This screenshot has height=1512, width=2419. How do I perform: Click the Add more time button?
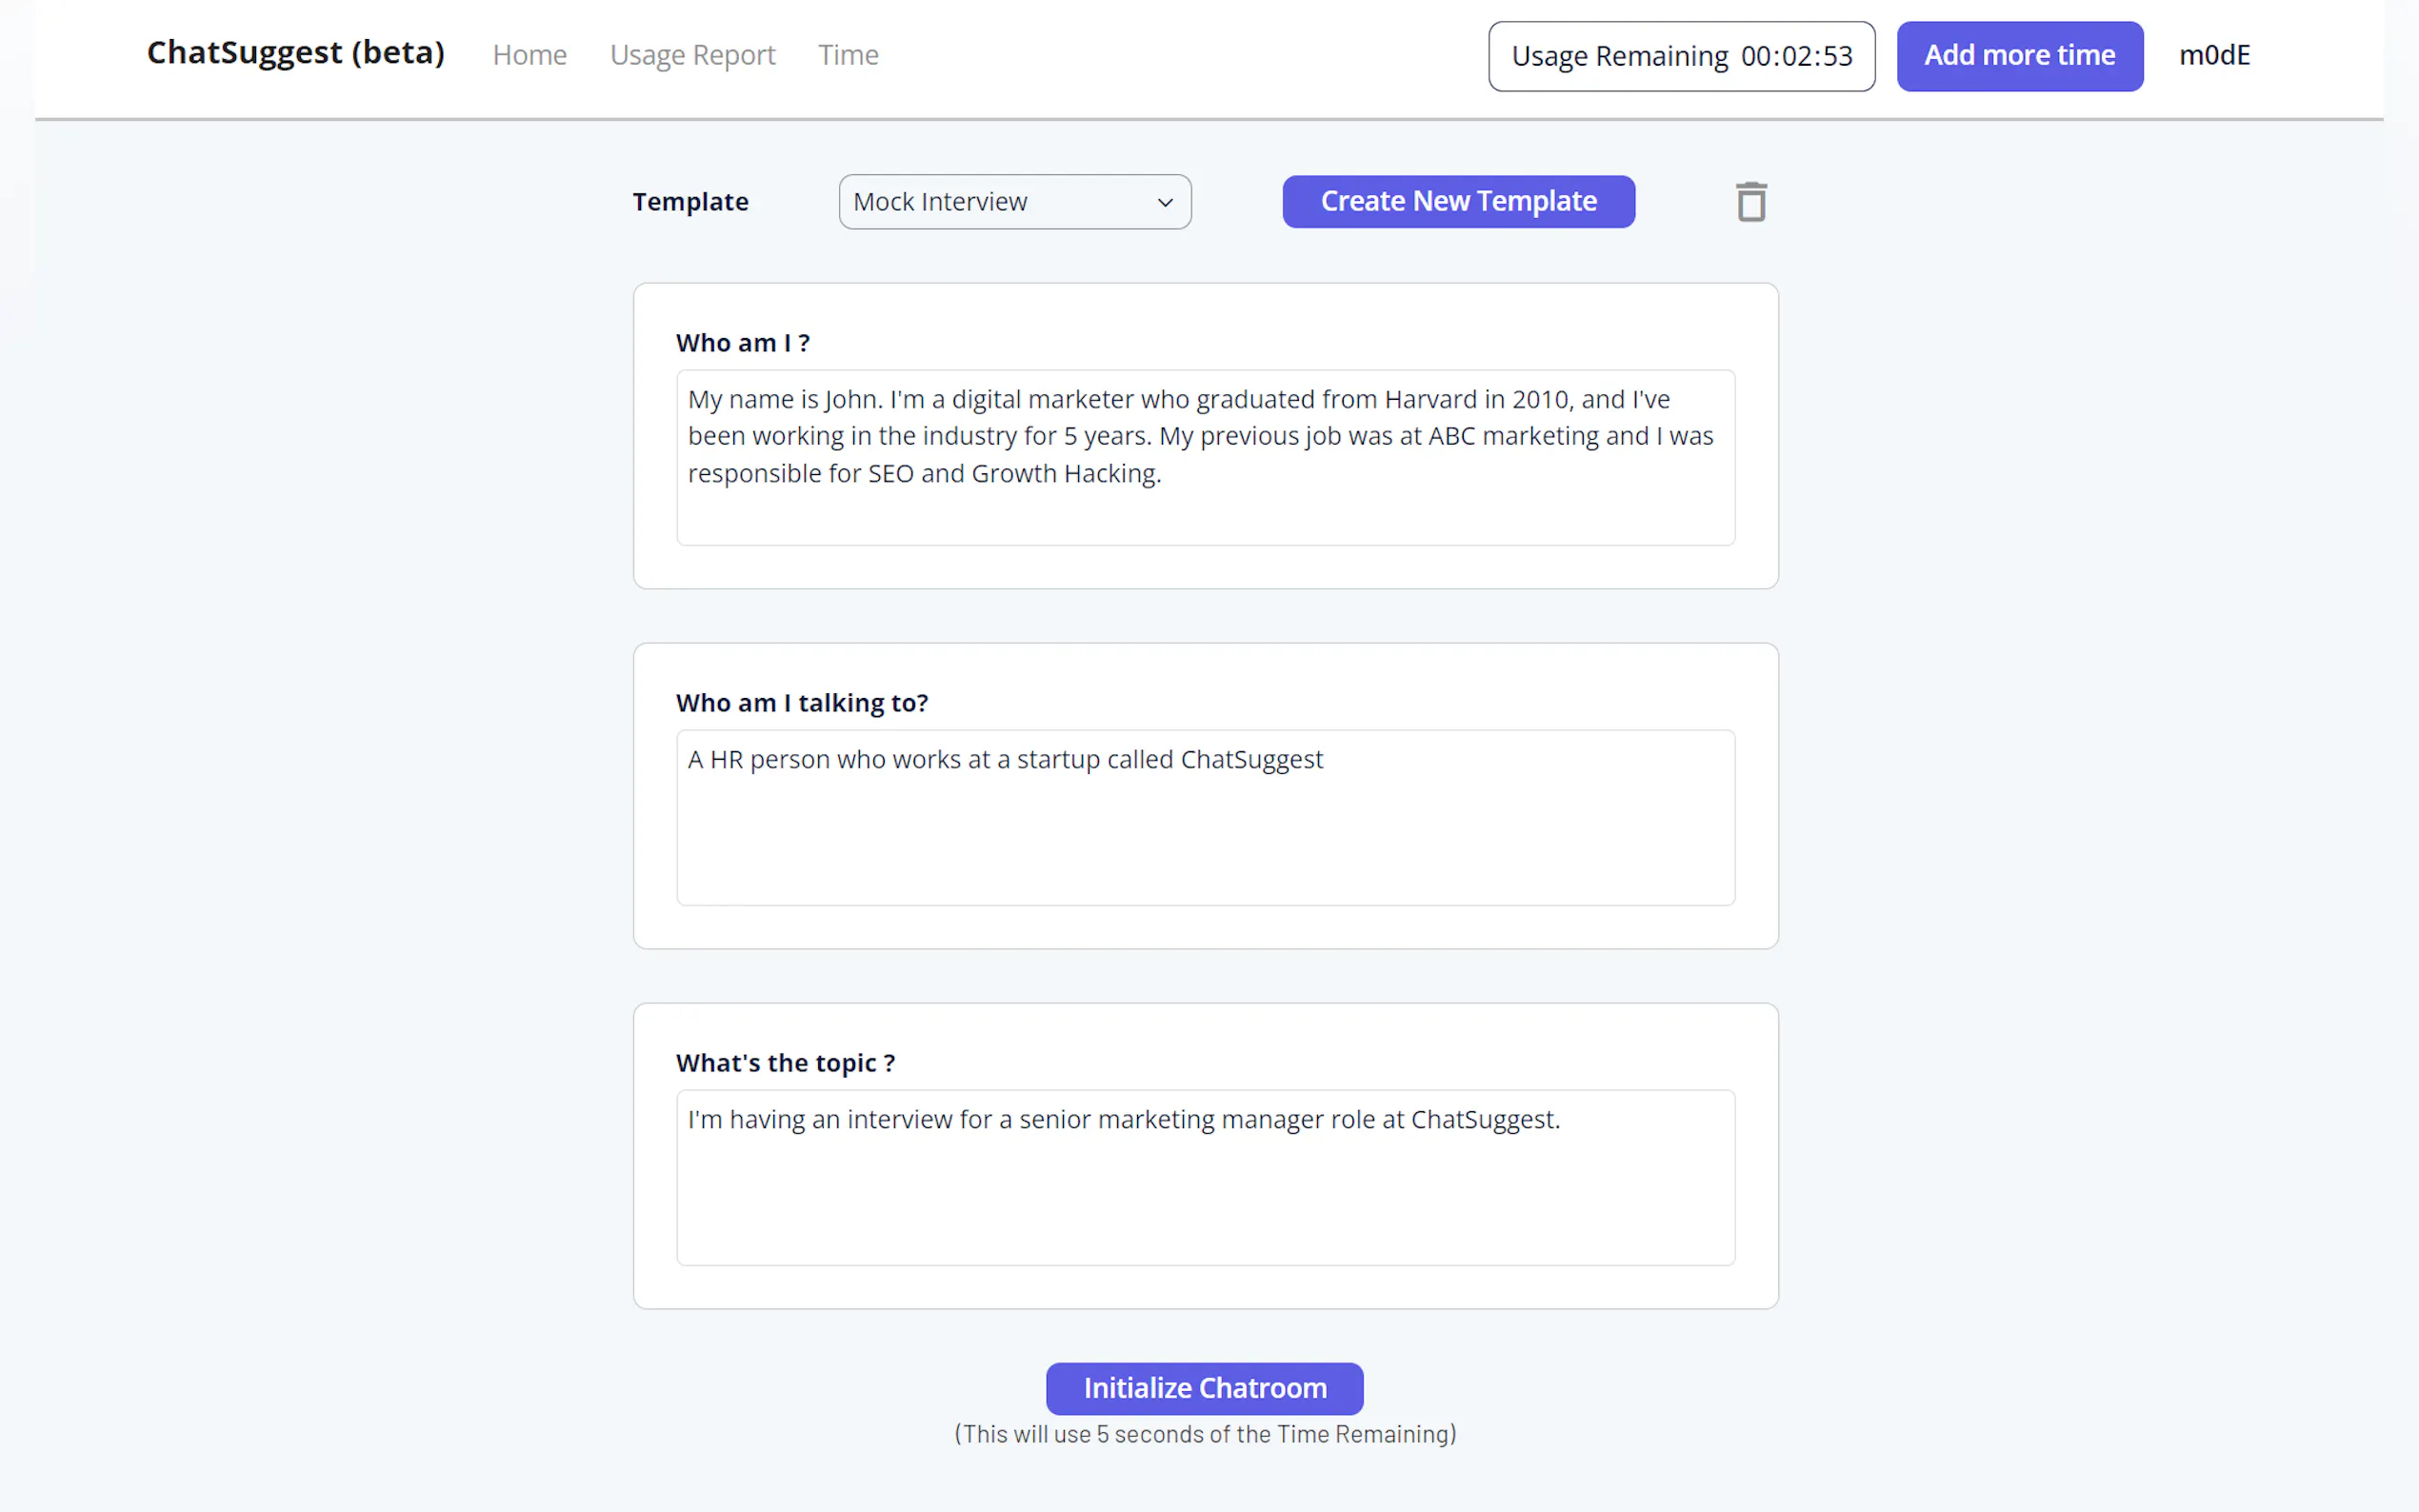tap(2019, 56)
